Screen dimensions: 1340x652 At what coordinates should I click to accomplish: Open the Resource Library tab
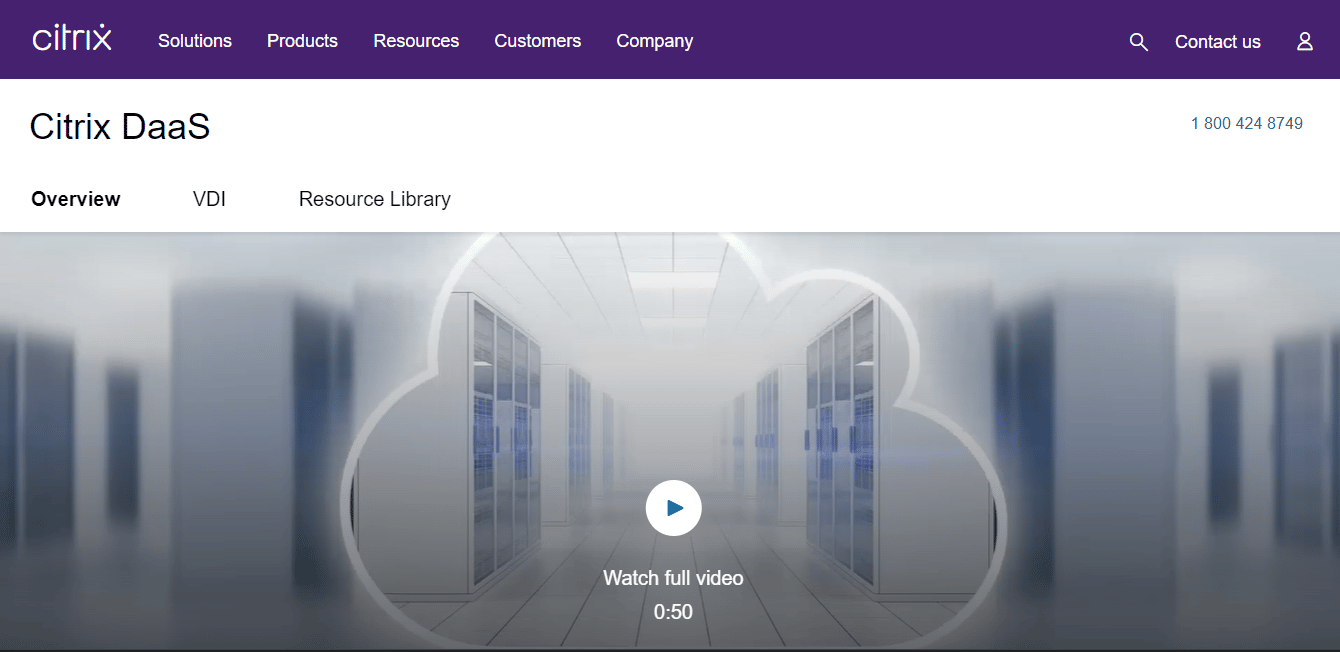tap(374, 199)
